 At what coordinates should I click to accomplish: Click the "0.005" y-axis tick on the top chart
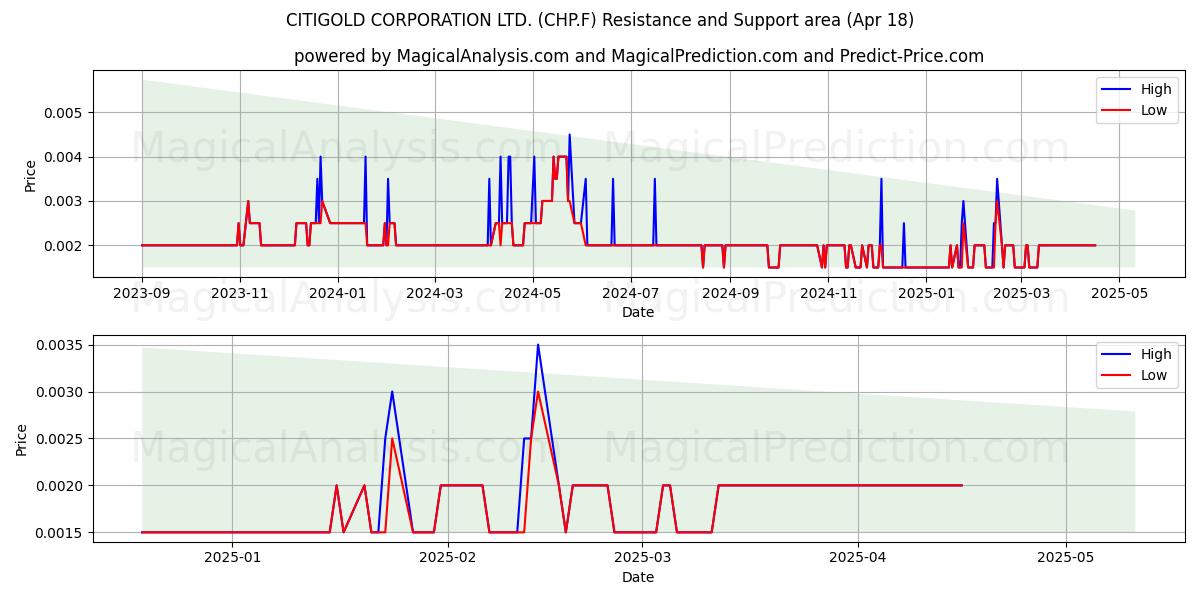coord(63,113)
